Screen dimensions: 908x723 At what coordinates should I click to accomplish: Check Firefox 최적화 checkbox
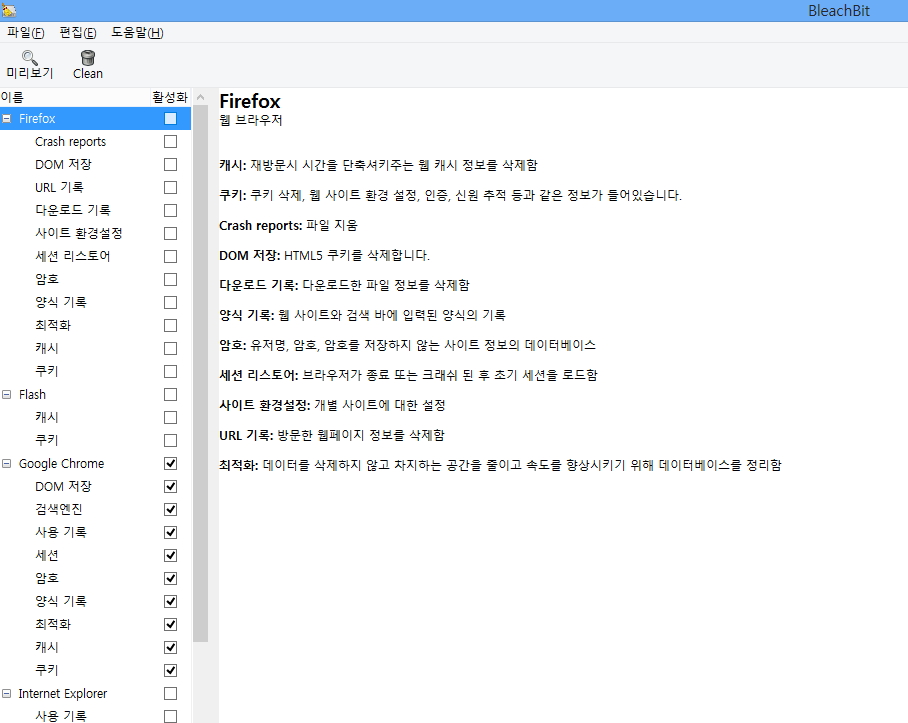coord(170,325)
